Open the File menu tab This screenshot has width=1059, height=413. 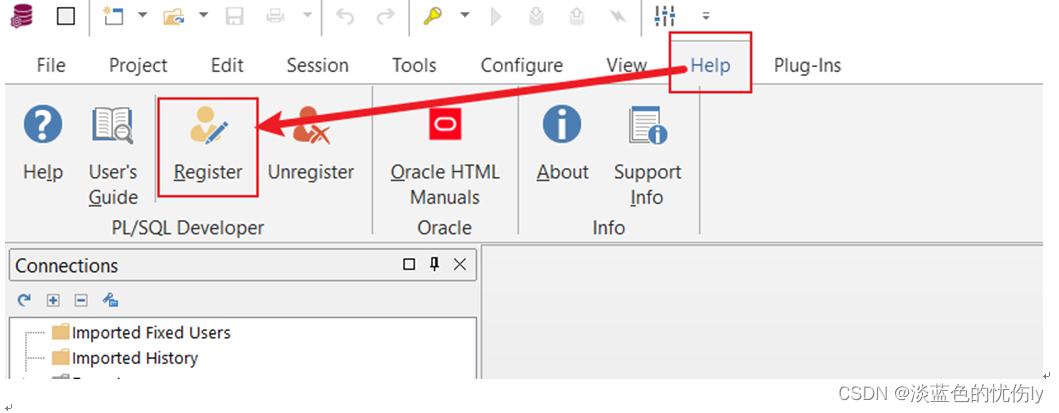[51, 65]
